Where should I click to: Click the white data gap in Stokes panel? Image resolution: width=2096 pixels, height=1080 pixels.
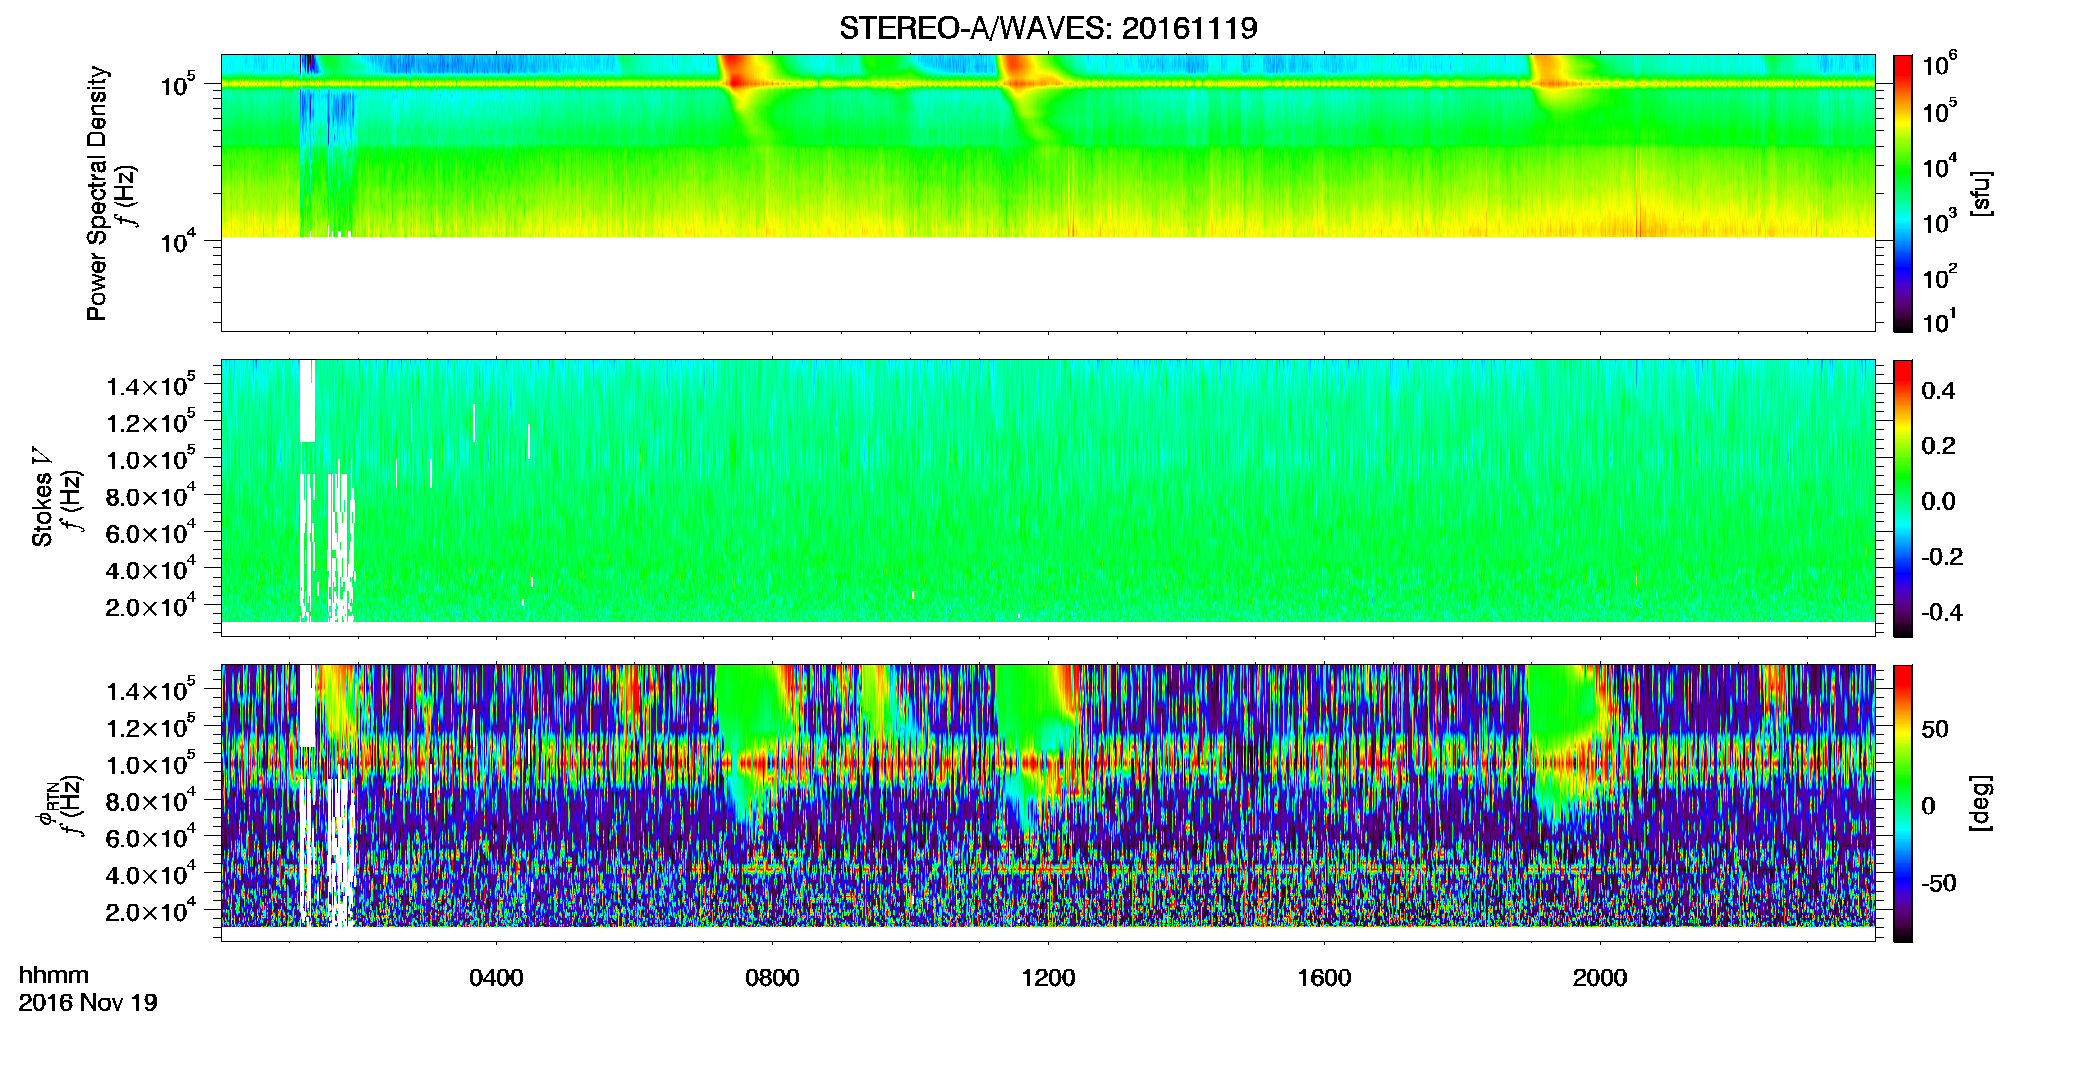(308, 400)
